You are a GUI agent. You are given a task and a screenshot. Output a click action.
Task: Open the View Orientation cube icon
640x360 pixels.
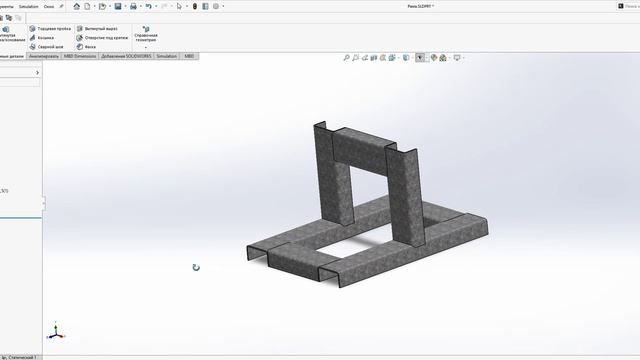coord(392,58)
